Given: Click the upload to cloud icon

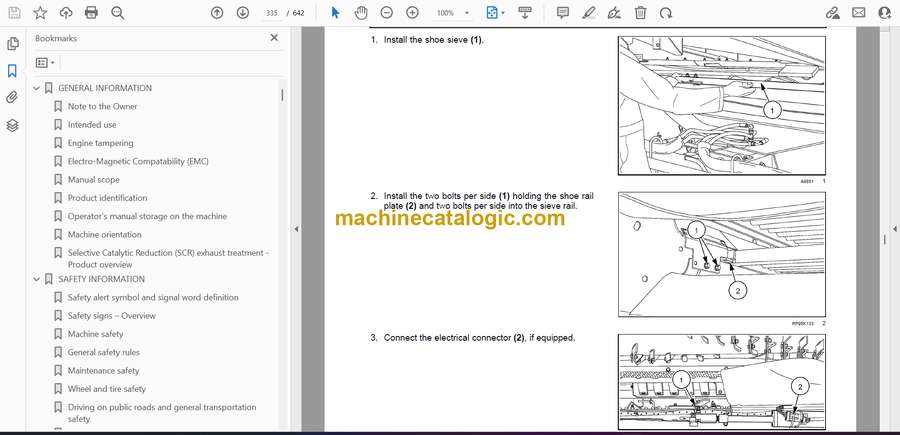Looking at the screenshot, I should [x=66, y=13].
